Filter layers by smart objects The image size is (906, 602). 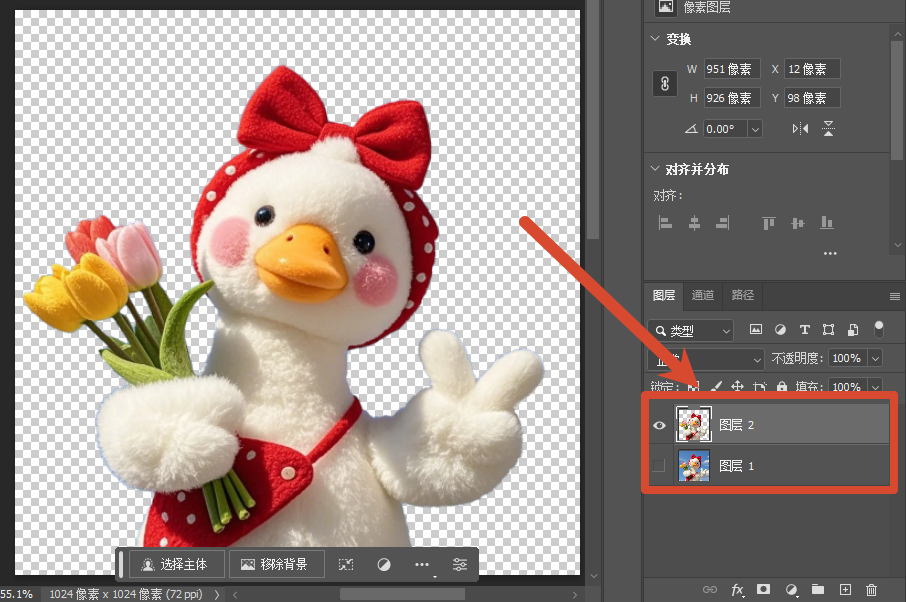[x=853, y=329]
